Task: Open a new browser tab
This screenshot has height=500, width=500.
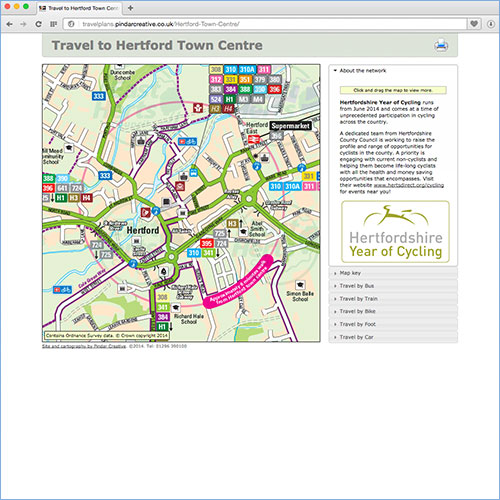Action: point(130,8)
